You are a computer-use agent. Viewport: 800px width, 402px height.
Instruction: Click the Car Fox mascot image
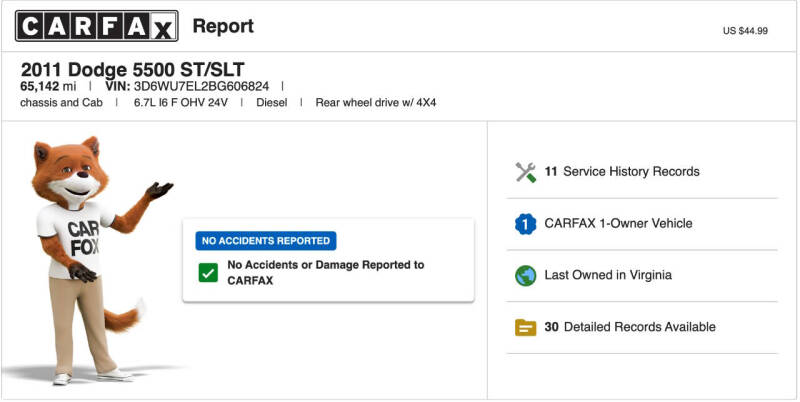pos(92,260)
